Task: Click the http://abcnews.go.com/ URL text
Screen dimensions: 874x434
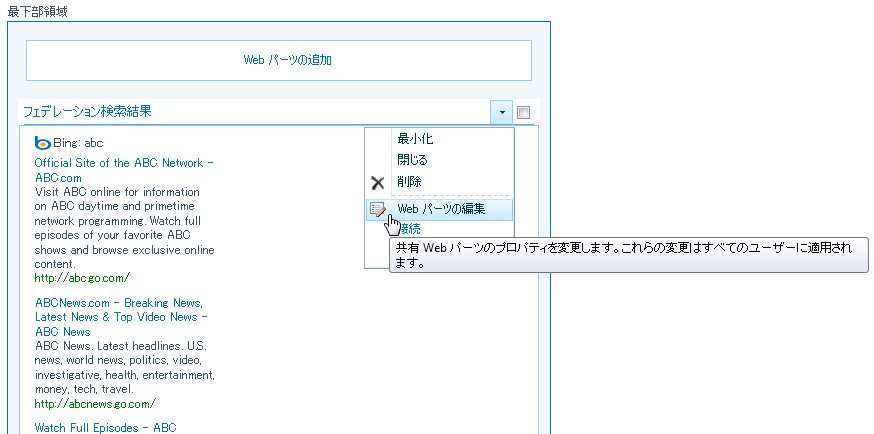Action: click(x=95, y=403)
